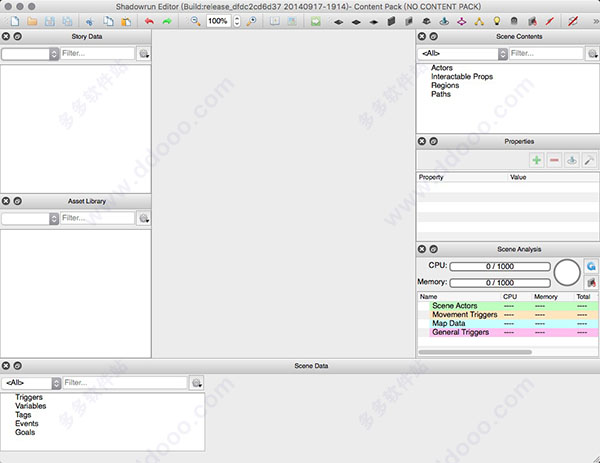The image size is (600, 463).
Task: Open Scene Contents filter options gear menu
Action: pos(593,54)
